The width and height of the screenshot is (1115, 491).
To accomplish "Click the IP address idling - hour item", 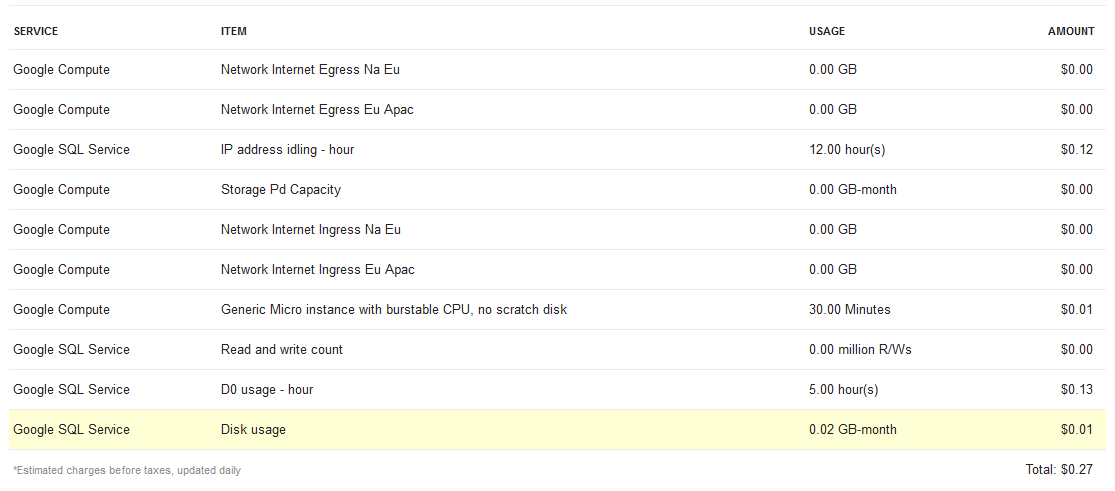I will pos(287,149).
